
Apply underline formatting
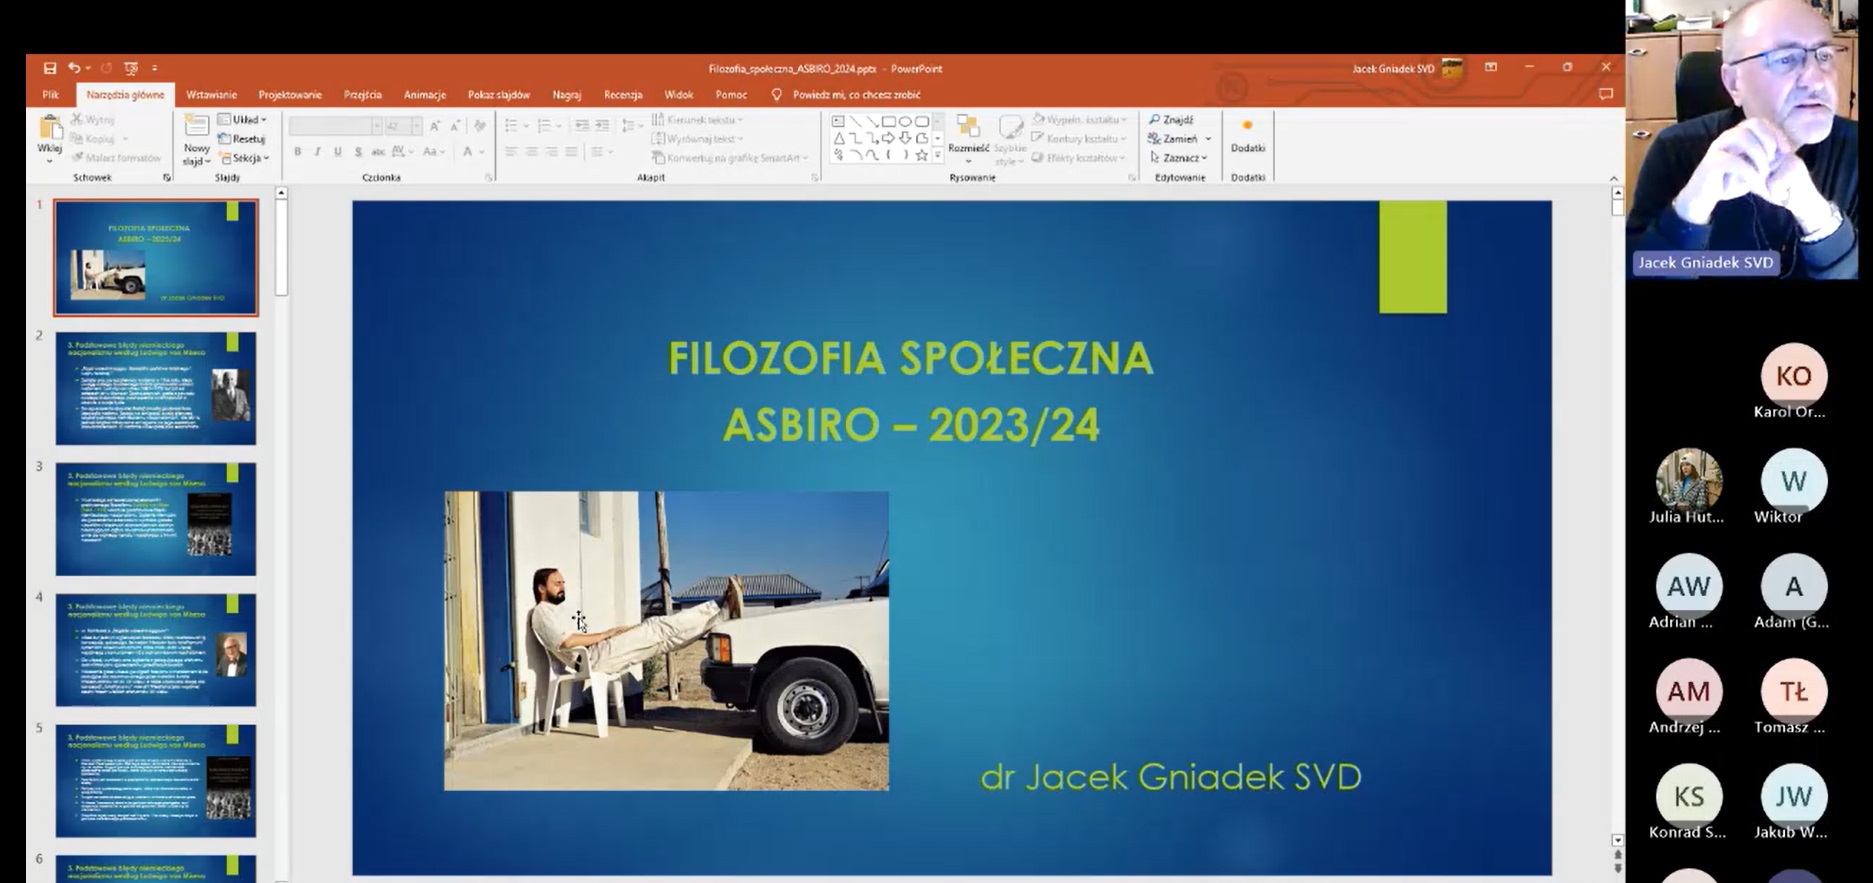click(337, 152)
